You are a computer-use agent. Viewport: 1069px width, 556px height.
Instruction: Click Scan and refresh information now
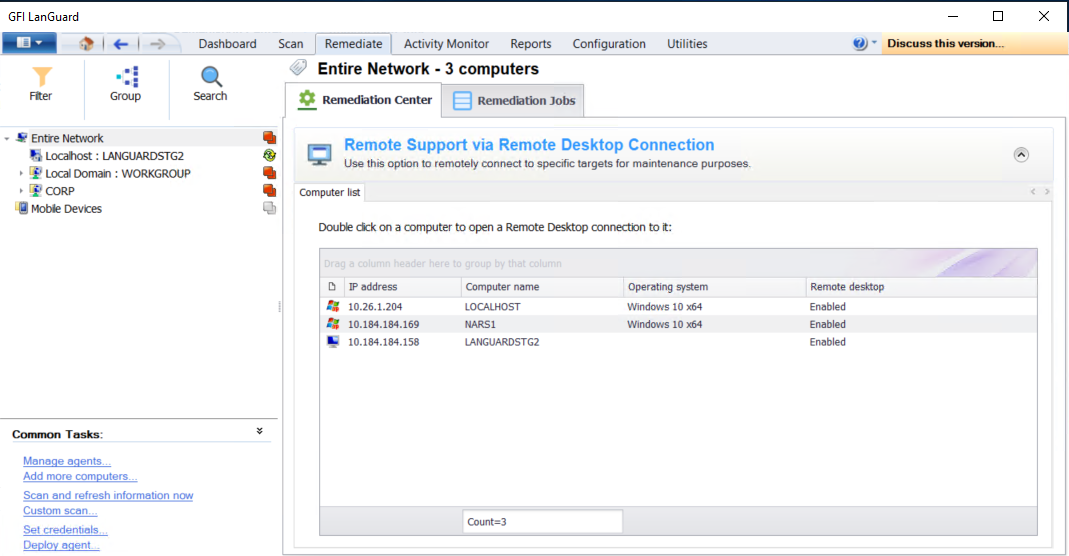[108, 495]
